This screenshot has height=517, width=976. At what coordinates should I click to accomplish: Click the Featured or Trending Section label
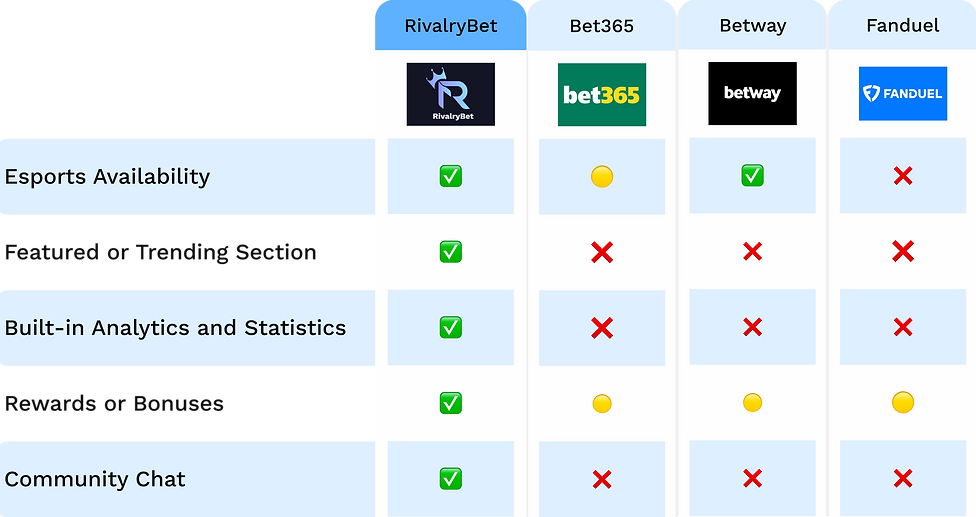point(161,253)
